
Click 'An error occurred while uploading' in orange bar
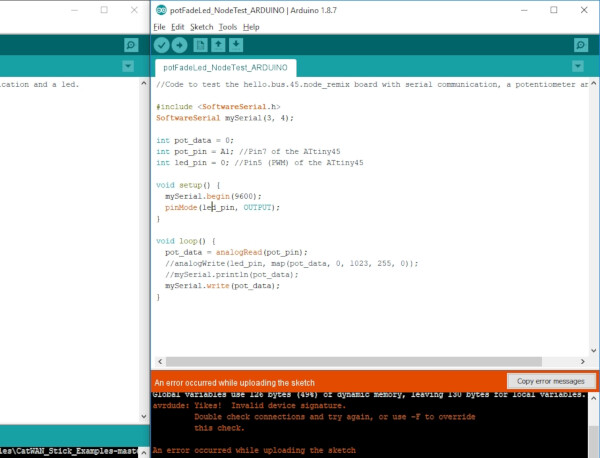(x=234, y=383)
